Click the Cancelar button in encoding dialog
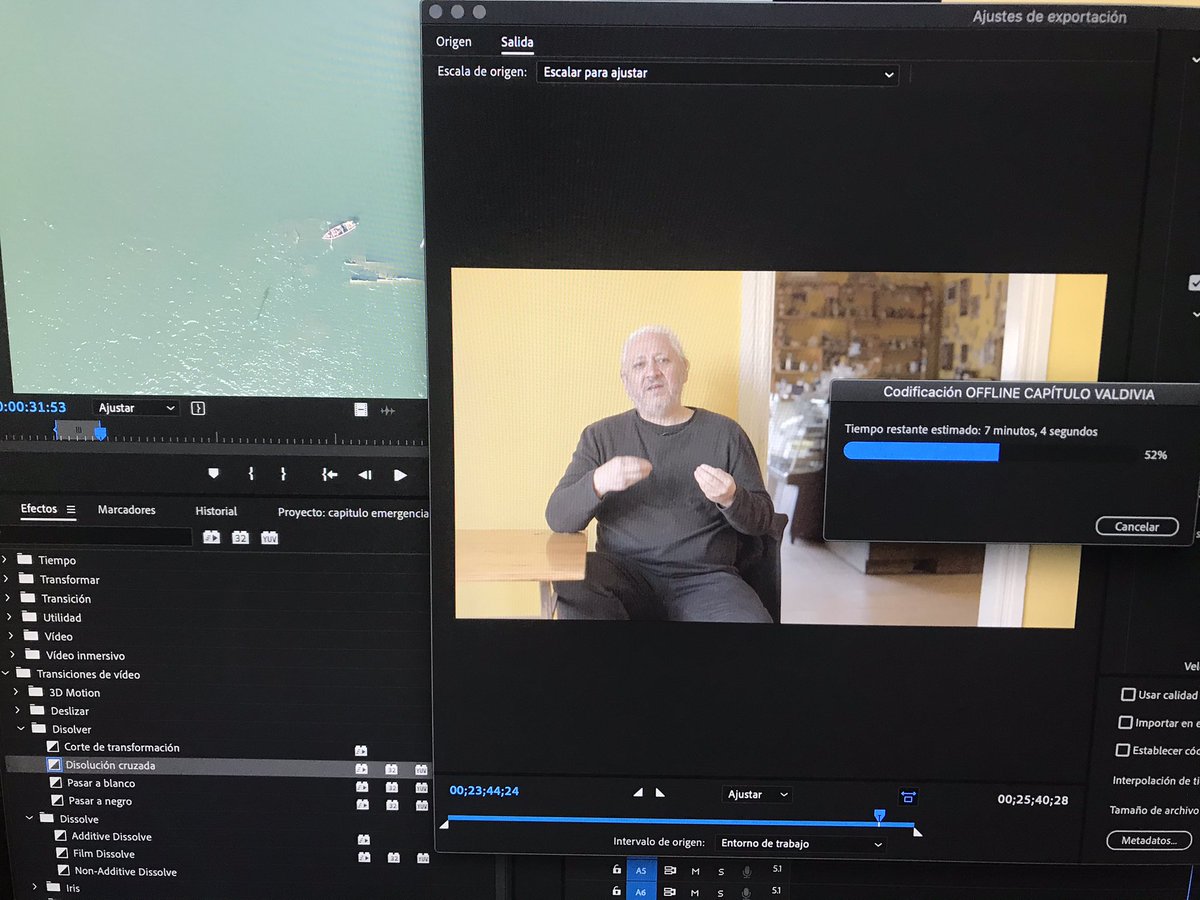The height and width of the screenshot is (900, 1200). pyautogui.click(x=1137, y=527)
